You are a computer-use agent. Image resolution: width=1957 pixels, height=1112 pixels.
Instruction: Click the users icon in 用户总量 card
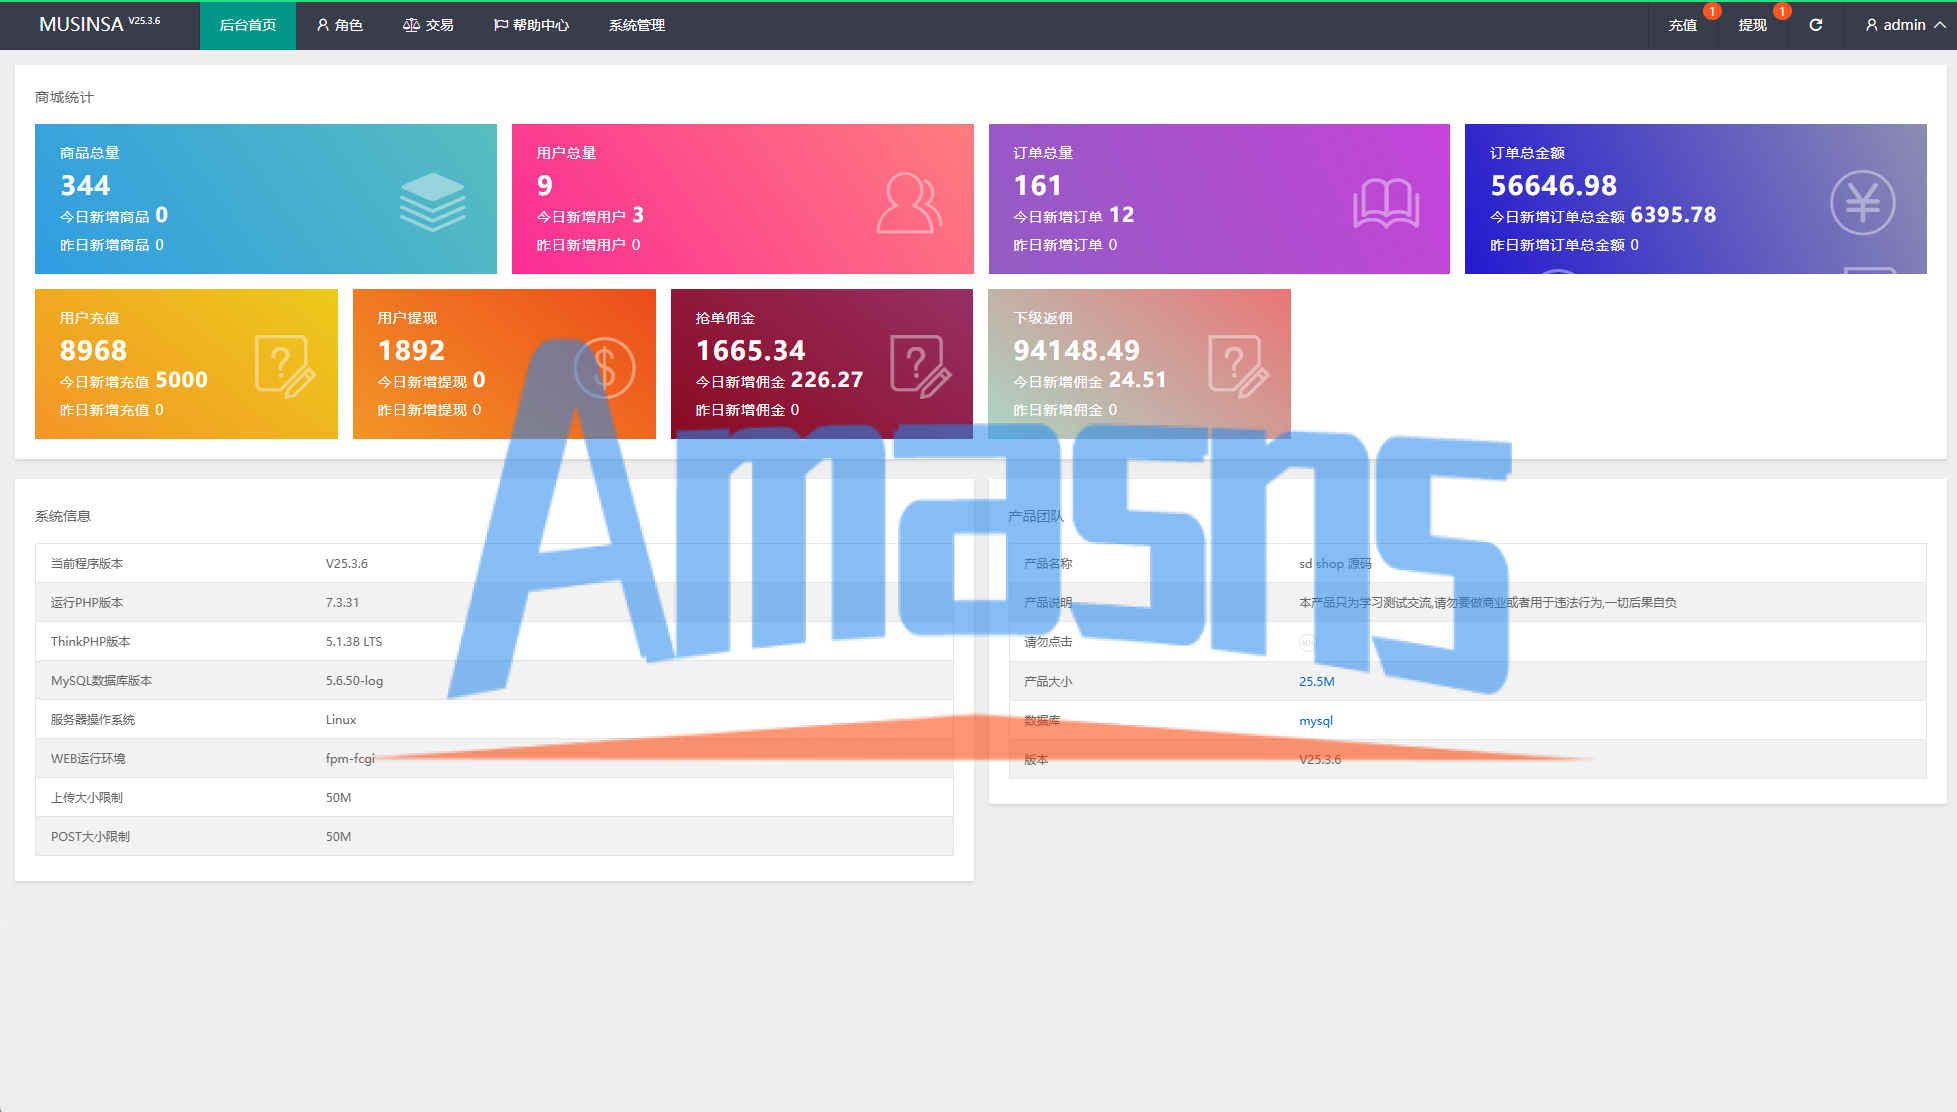[x=908, y=203]
